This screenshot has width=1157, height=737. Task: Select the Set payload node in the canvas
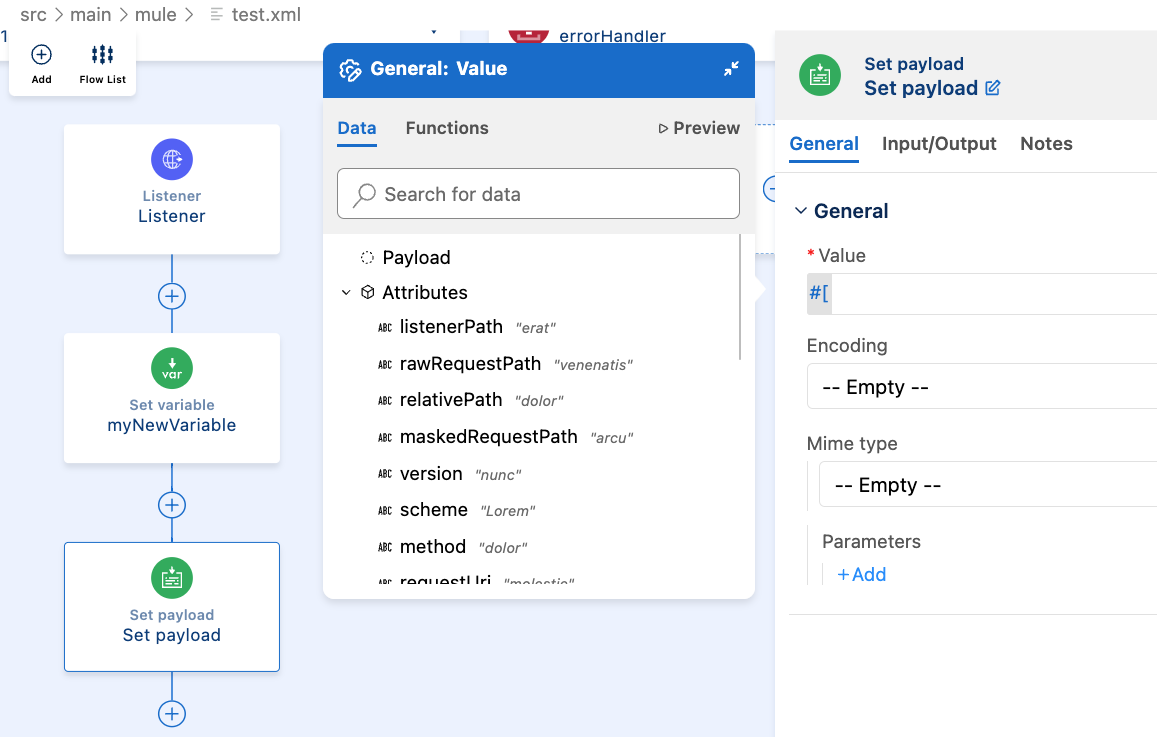click(171, 606)
